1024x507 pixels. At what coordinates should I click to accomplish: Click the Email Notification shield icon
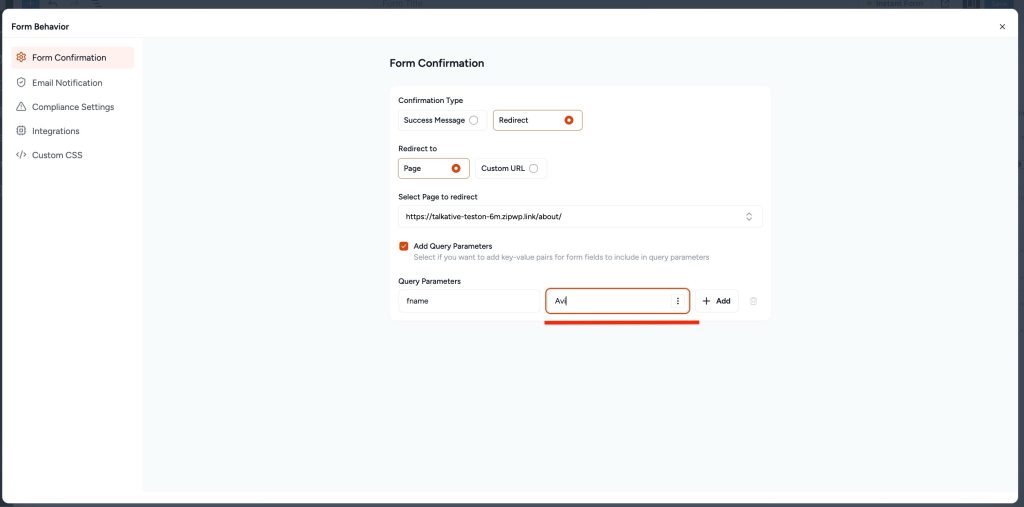click(x=21, y=83)
